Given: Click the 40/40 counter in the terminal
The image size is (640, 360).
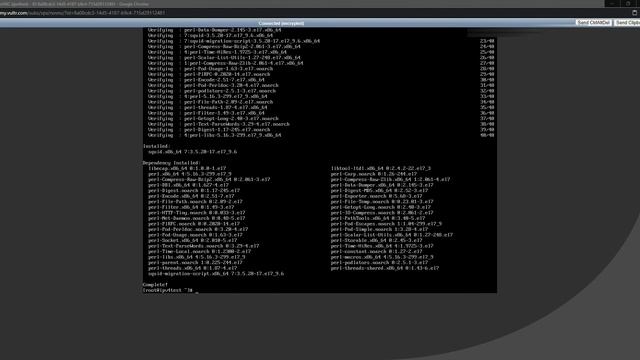Looking at the screenshot, I should click(x=487, y=135).
